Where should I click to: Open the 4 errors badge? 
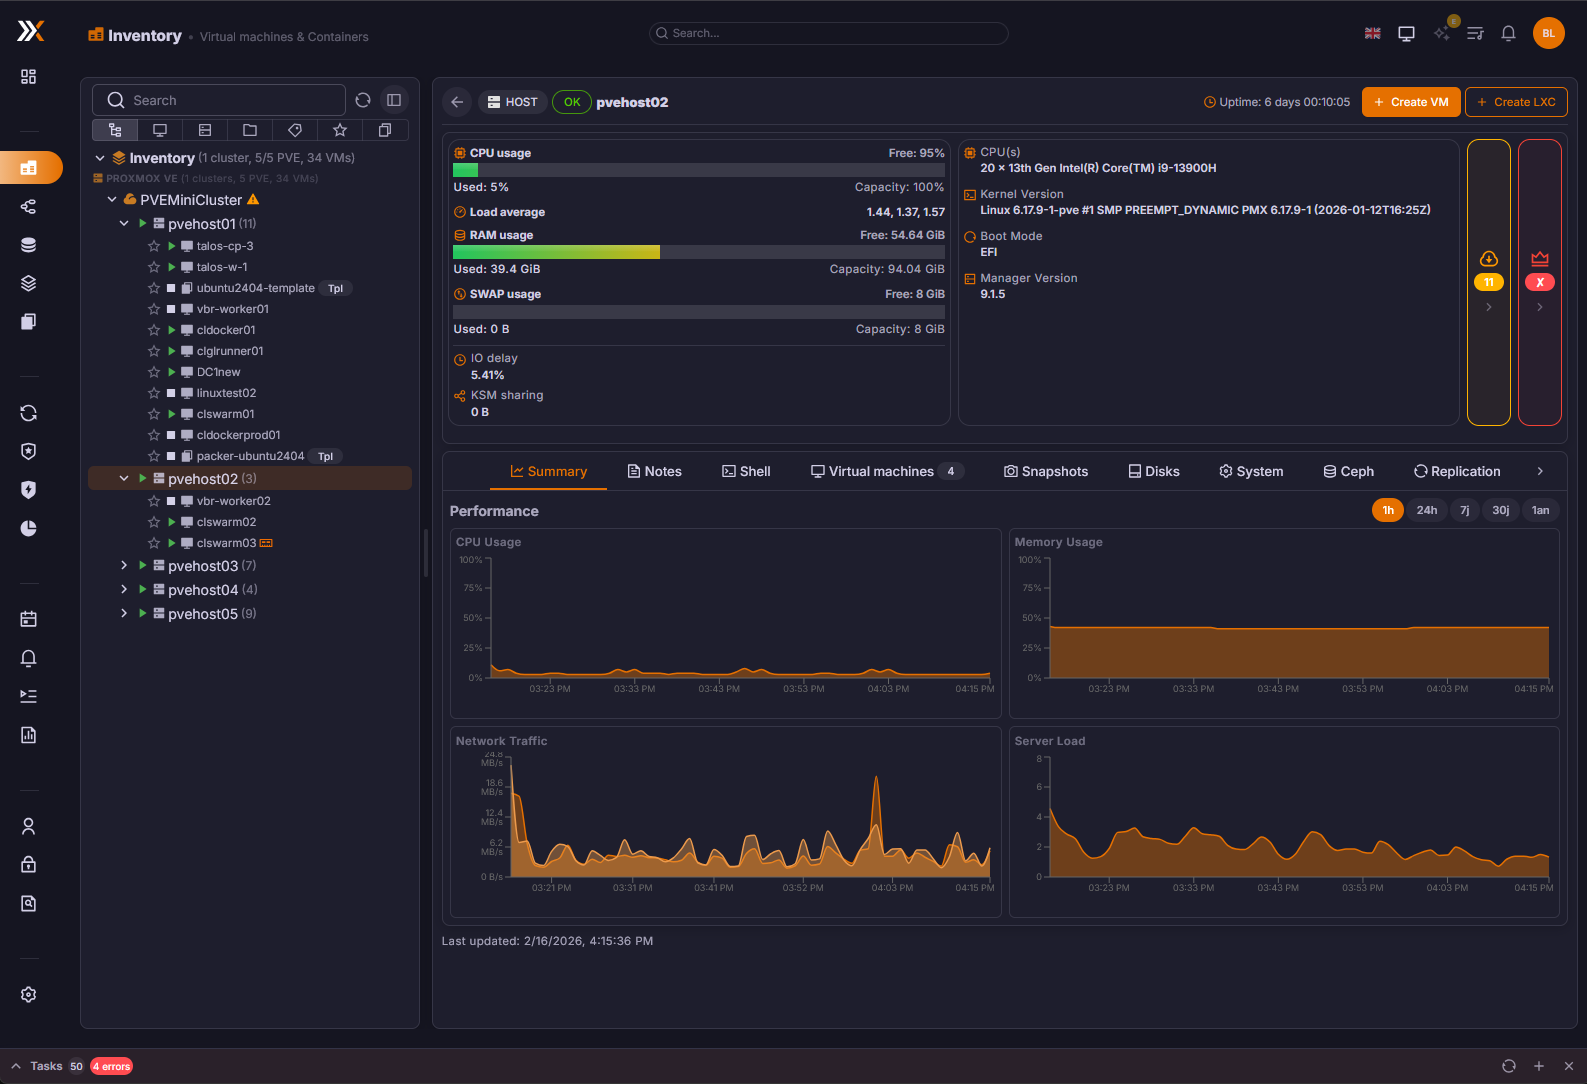[112, 1066]
